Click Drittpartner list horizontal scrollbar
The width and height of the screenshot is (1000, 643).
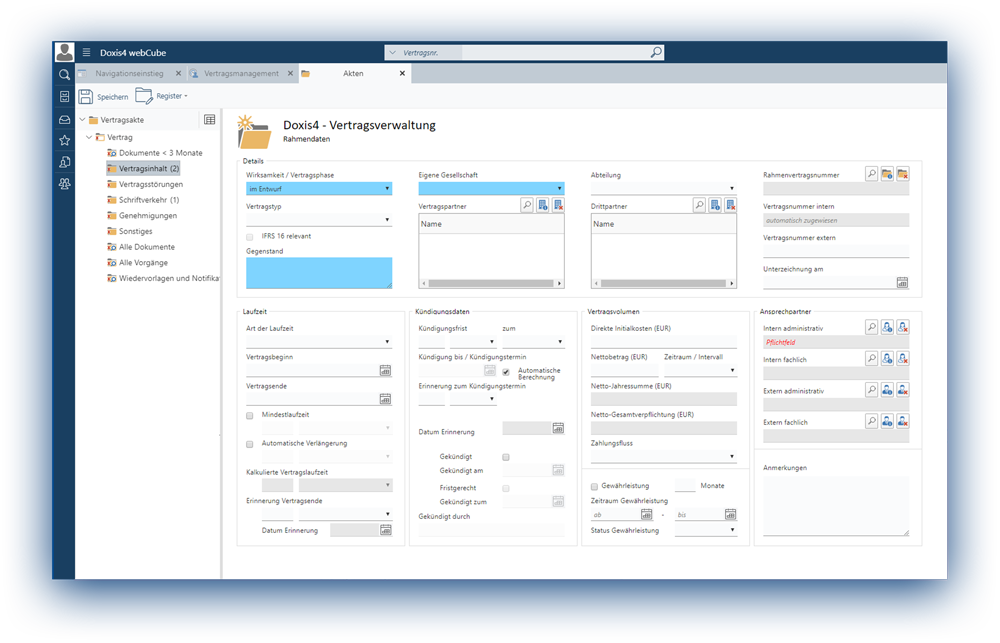point(663,283)
